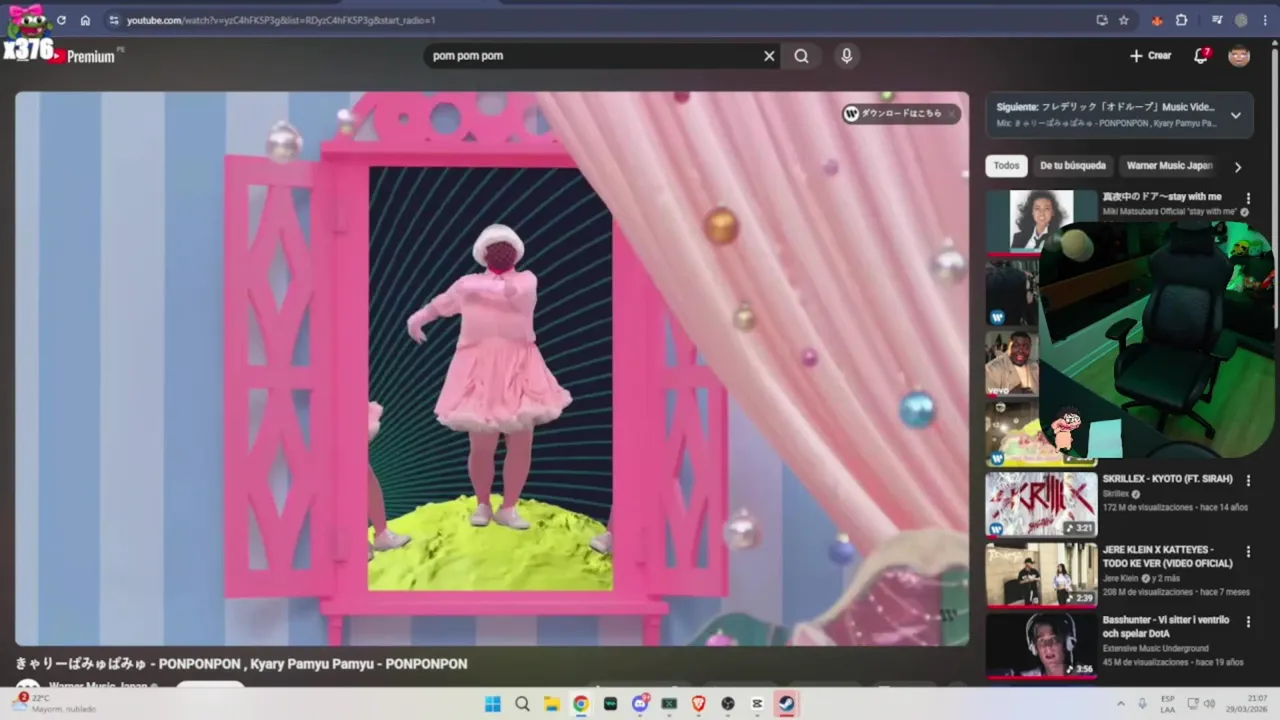1280x720 pixels.
Task: Open the weather widget in taskbar
Action: (x=56, y=703)
